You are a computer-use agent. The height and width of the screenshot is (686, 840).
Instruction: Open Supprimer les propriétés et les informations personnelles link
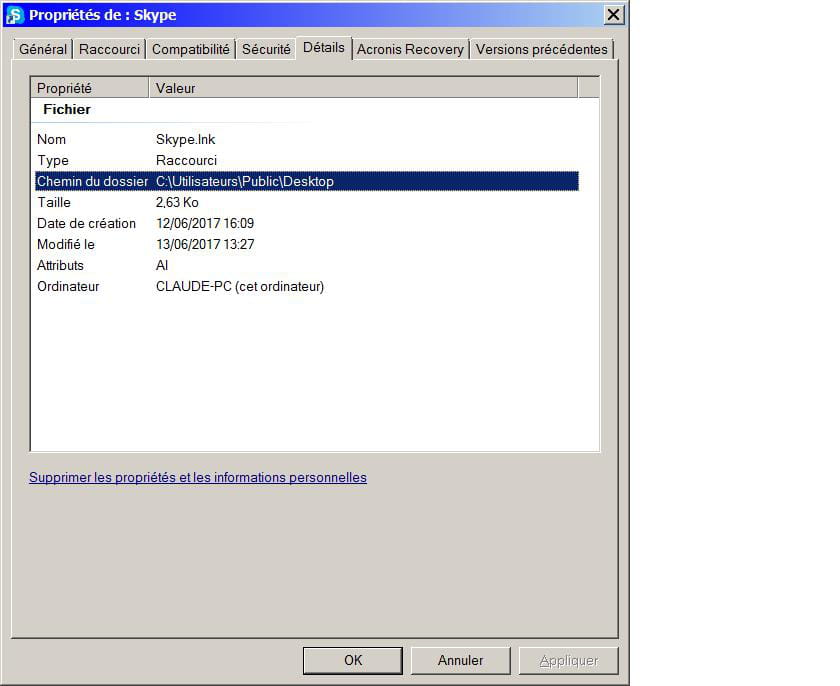[x=198, y=477]
